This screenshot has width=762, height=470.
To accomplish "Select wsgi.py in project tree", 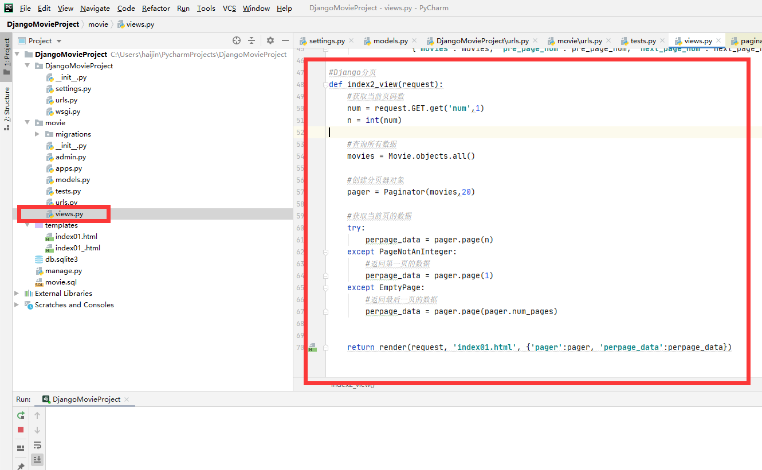I will (x=63, y=111).
